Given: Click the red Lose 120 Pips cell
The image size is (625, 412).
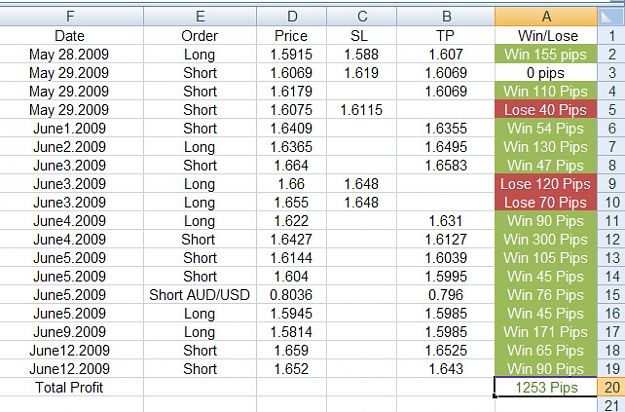Looking at the screenshot, I should click(x=546, y=184).
